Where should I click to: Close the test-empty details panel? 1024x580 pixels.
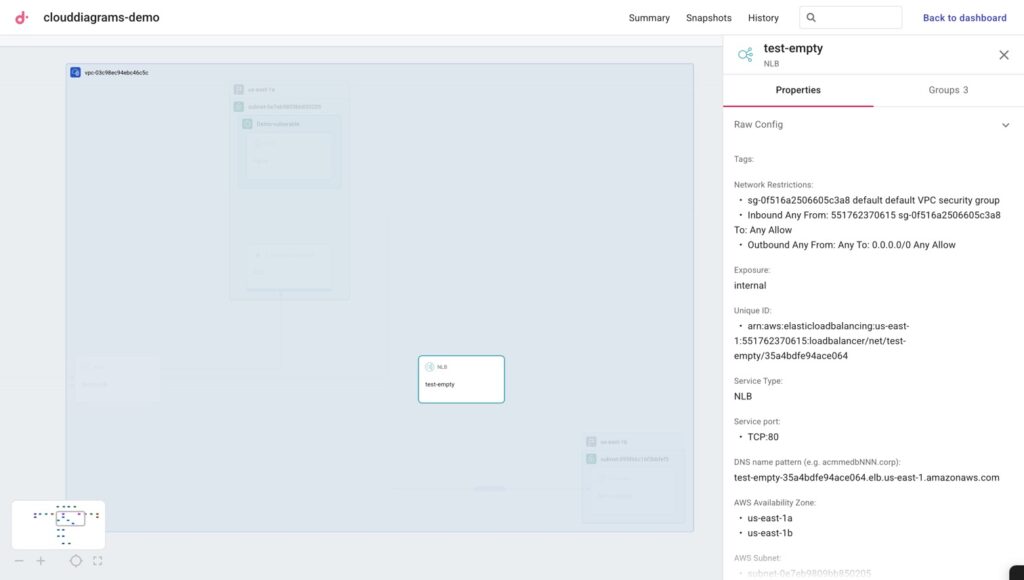(x=1004, y=55)
